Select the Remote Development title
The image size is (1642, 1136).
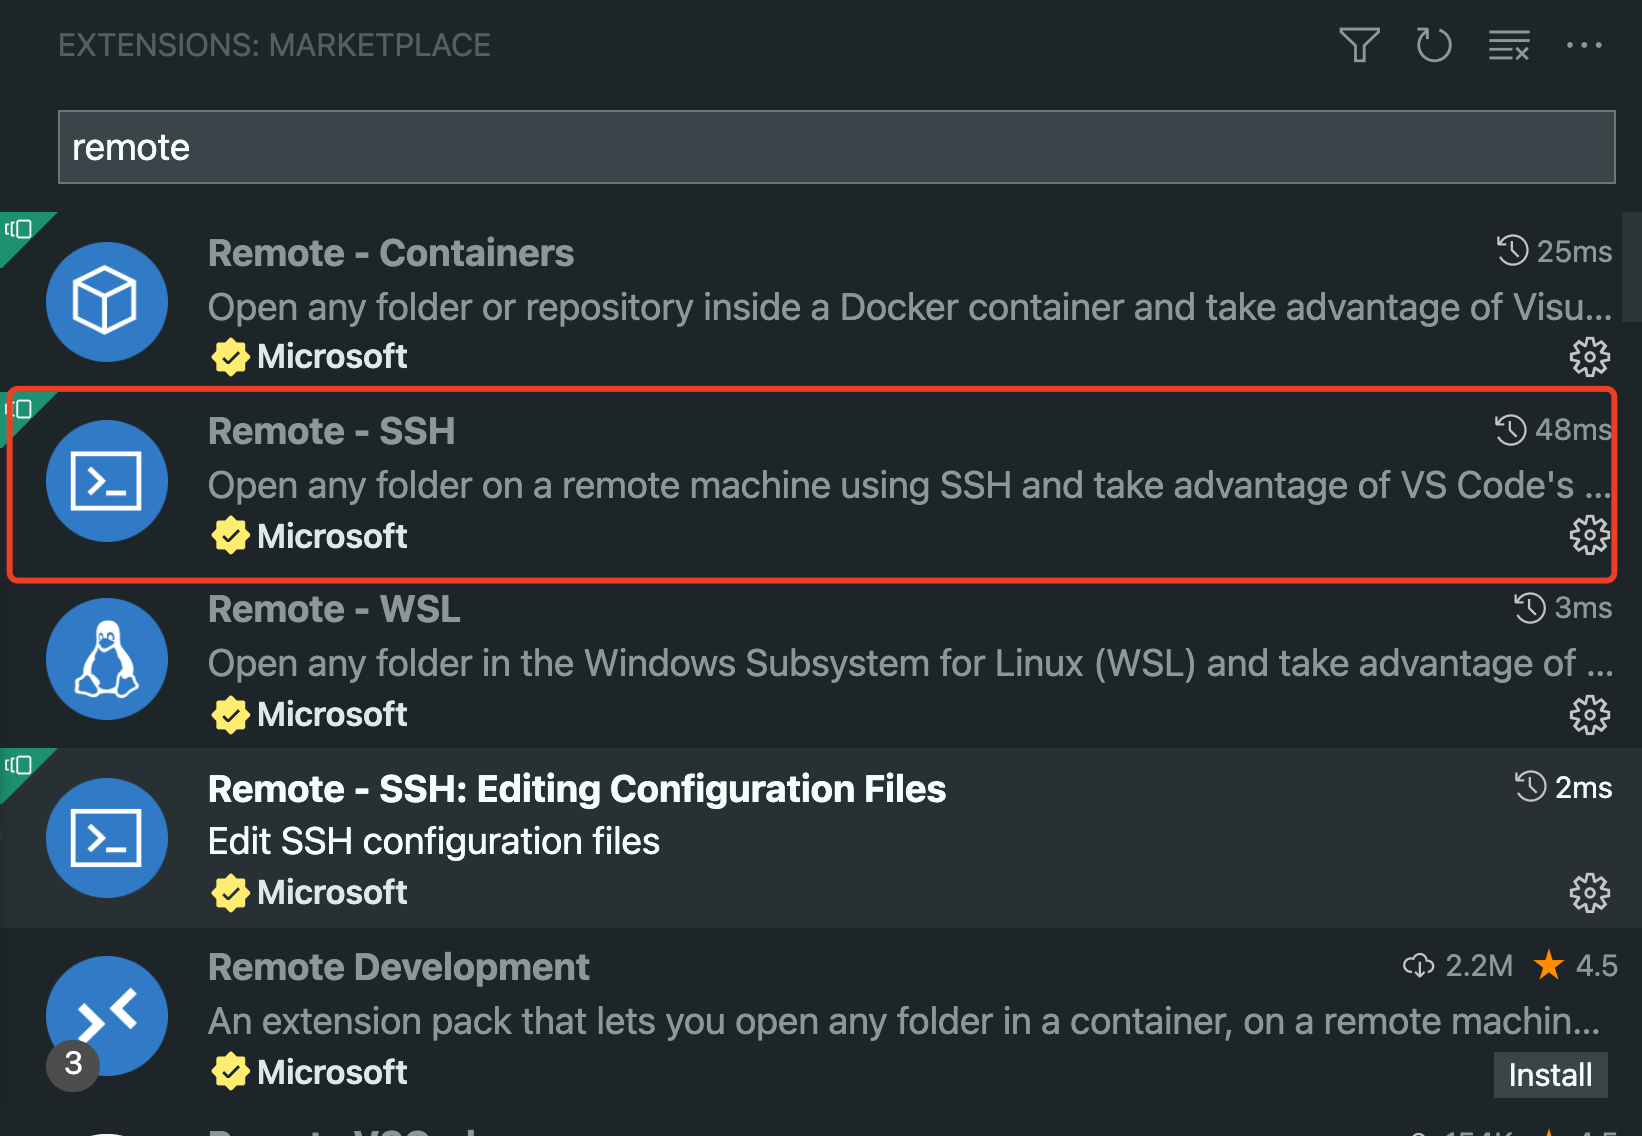[x=399, y=967]
